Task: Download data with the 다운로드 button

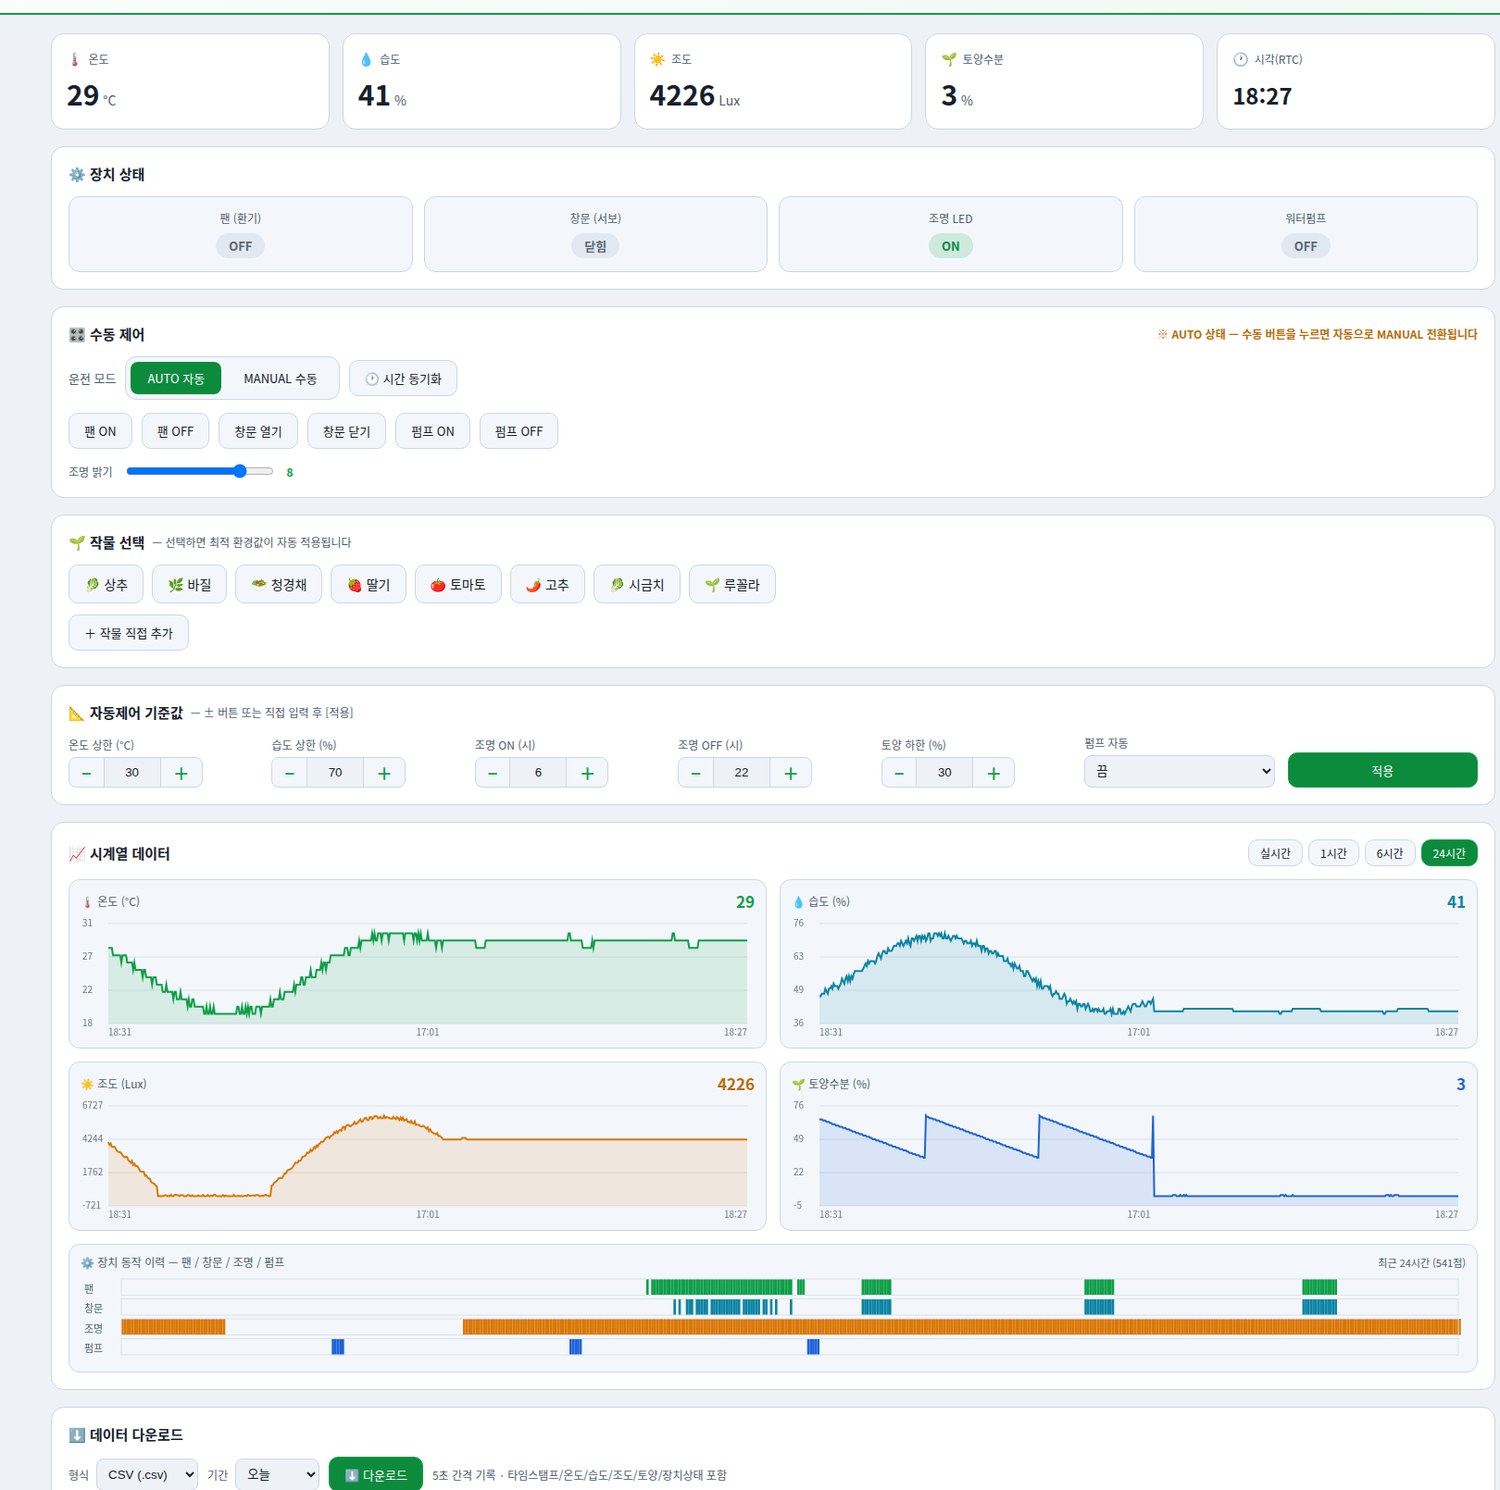Action: pyautogui.click(x=376, y=1474)
